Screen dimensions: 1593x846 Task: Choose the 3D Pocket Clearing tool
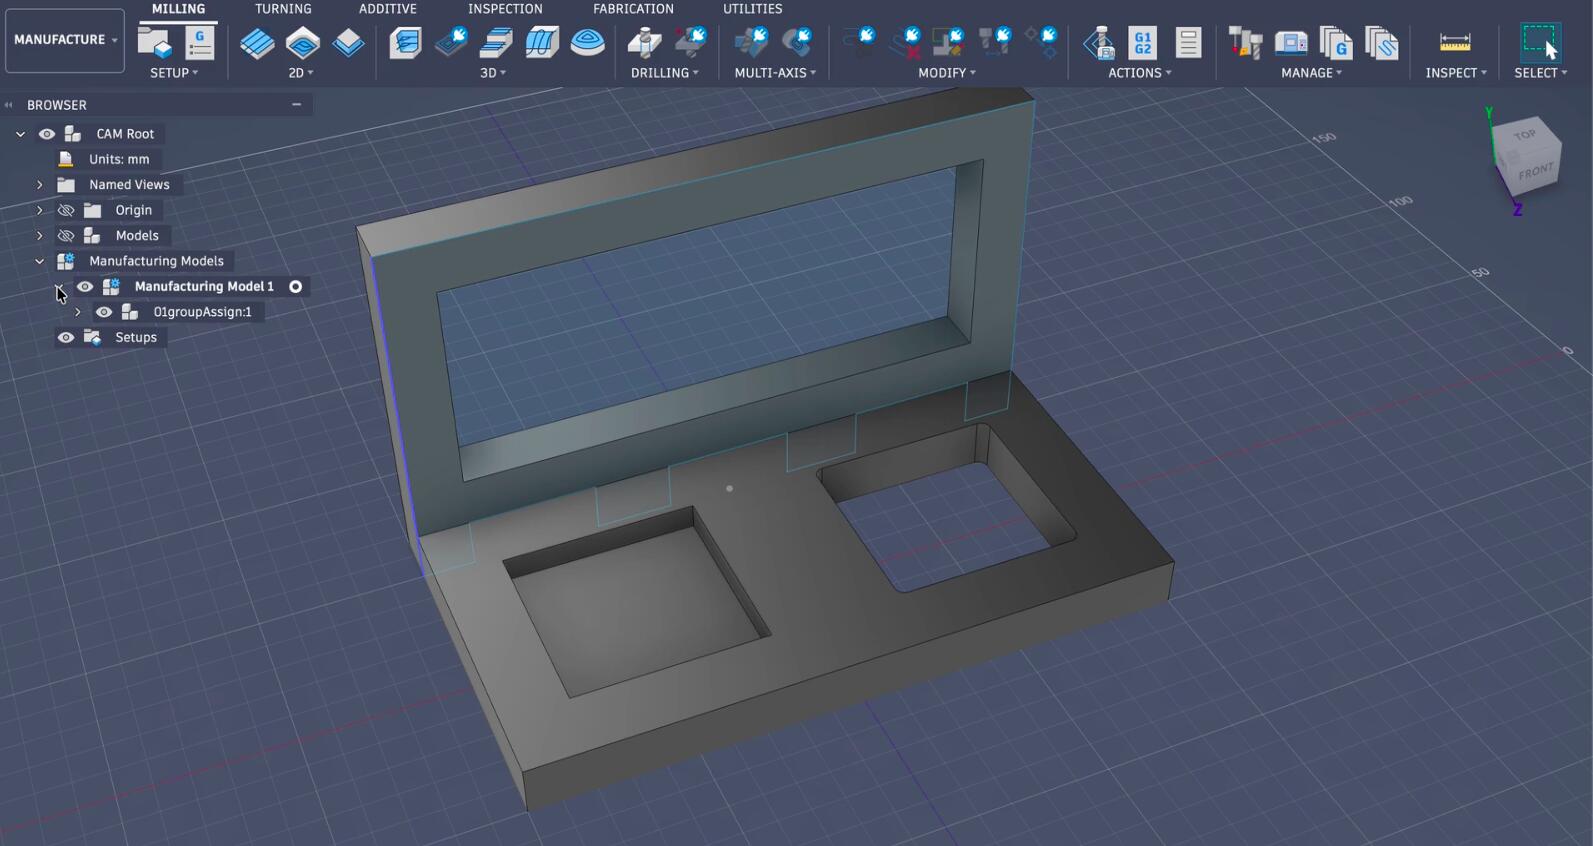click(x=451, y=43)
